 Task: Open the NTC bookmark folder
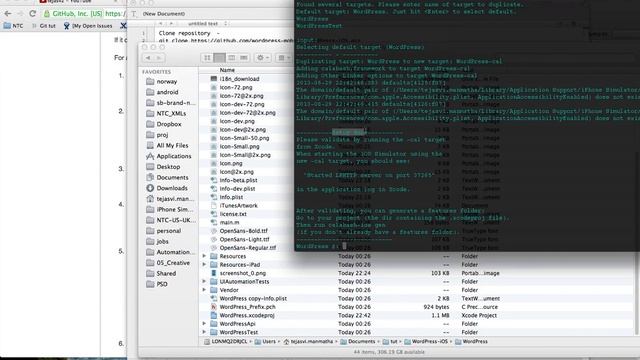(13, 26)
